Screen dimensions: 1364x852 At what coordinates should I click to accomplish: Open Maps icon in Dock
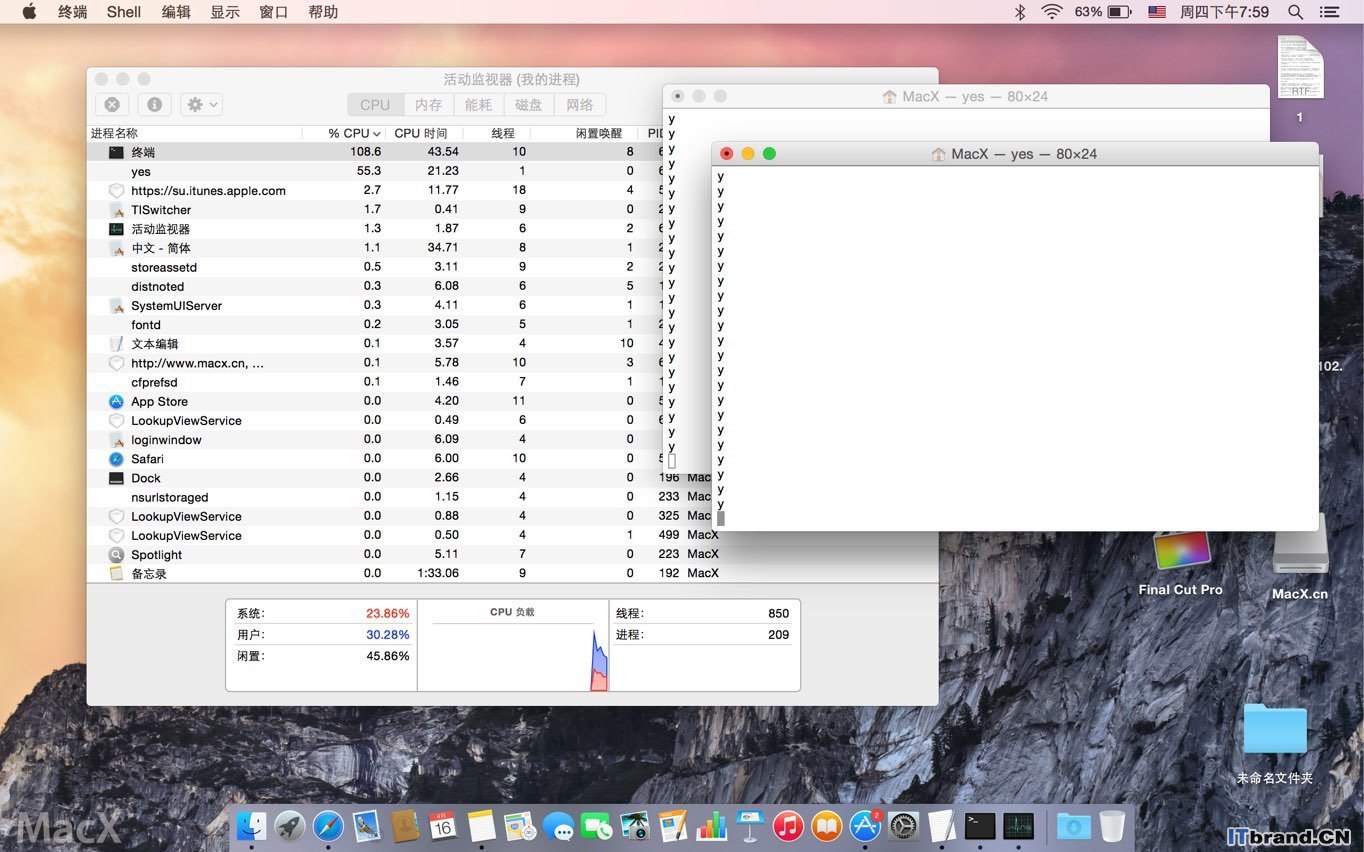[520, 826]
